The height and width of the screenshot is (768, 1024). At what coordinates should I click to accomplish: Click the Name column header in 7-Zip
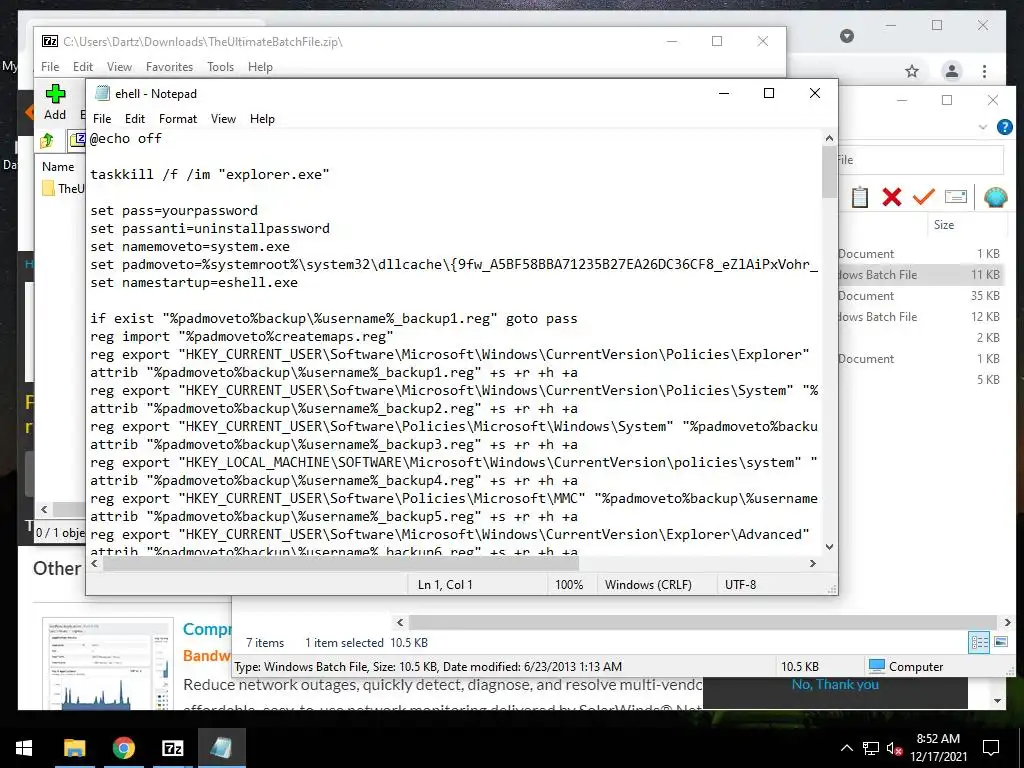point(58,167)
